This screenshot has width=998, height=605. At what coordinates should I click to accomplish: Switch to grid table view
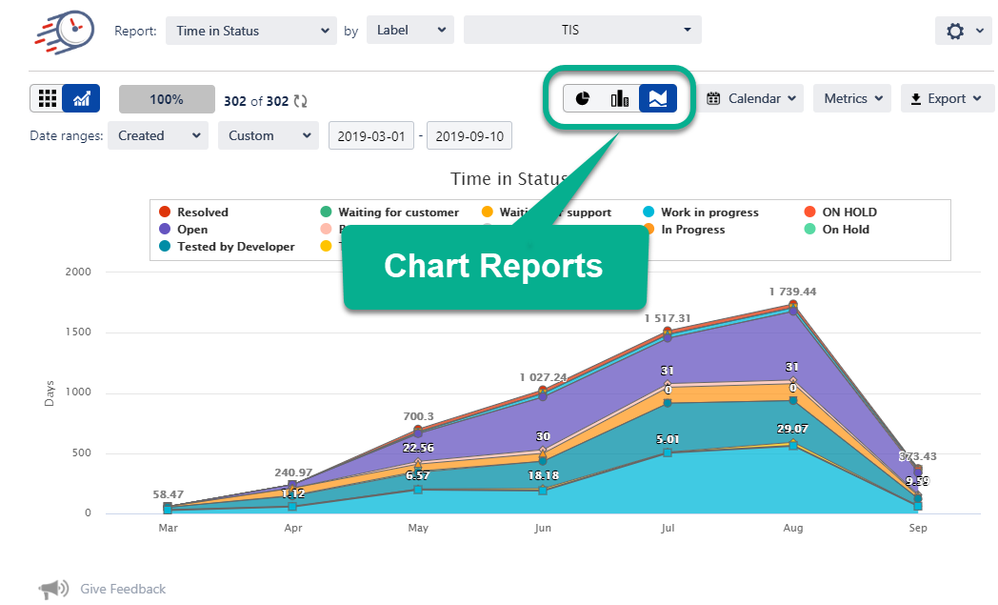point(47,99)
